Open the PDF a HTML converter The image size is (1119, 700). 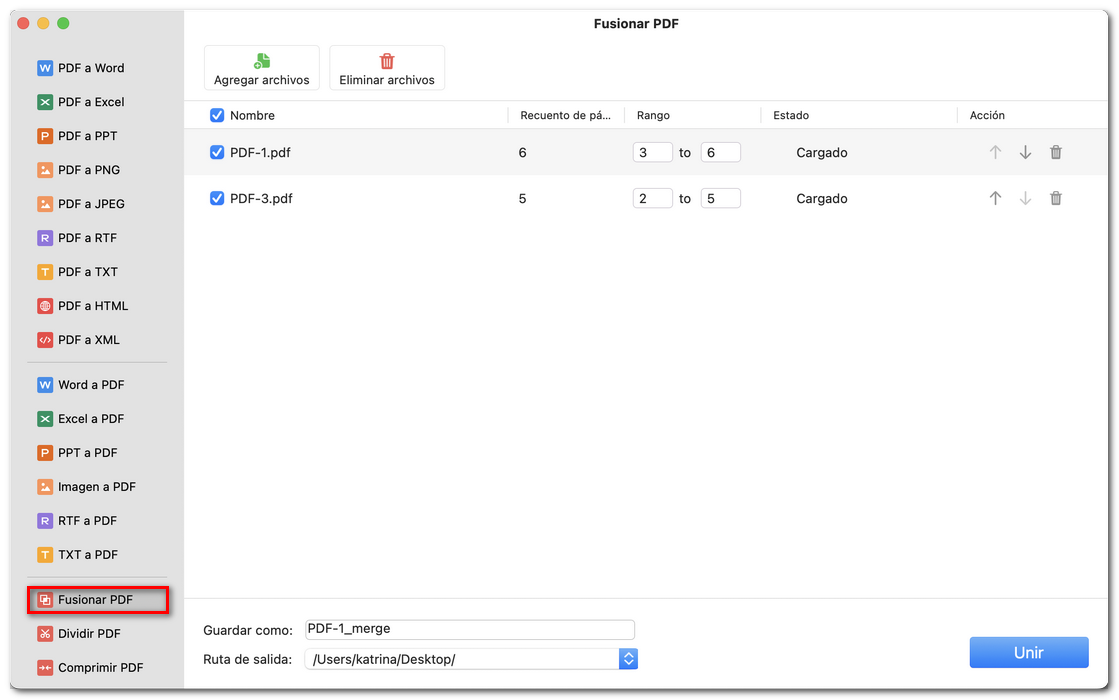pos(90,306)
